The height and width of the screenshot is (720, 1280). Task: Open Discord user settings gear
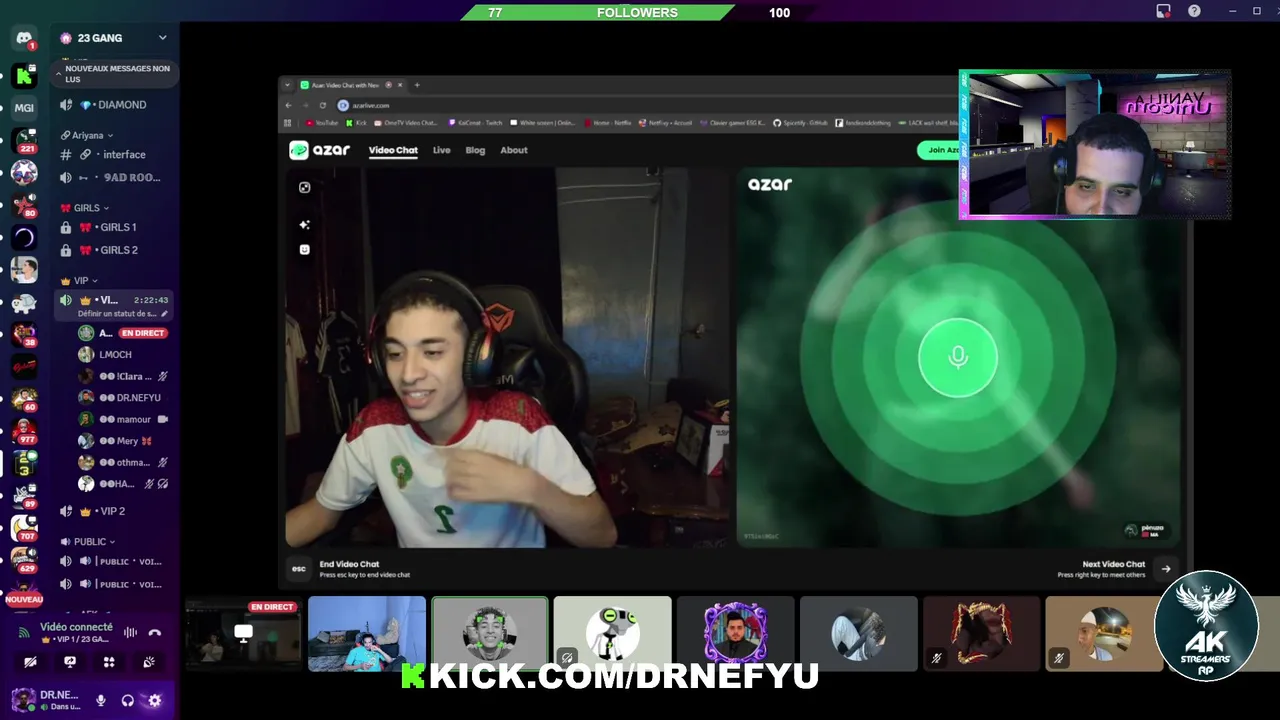(154, 700)
